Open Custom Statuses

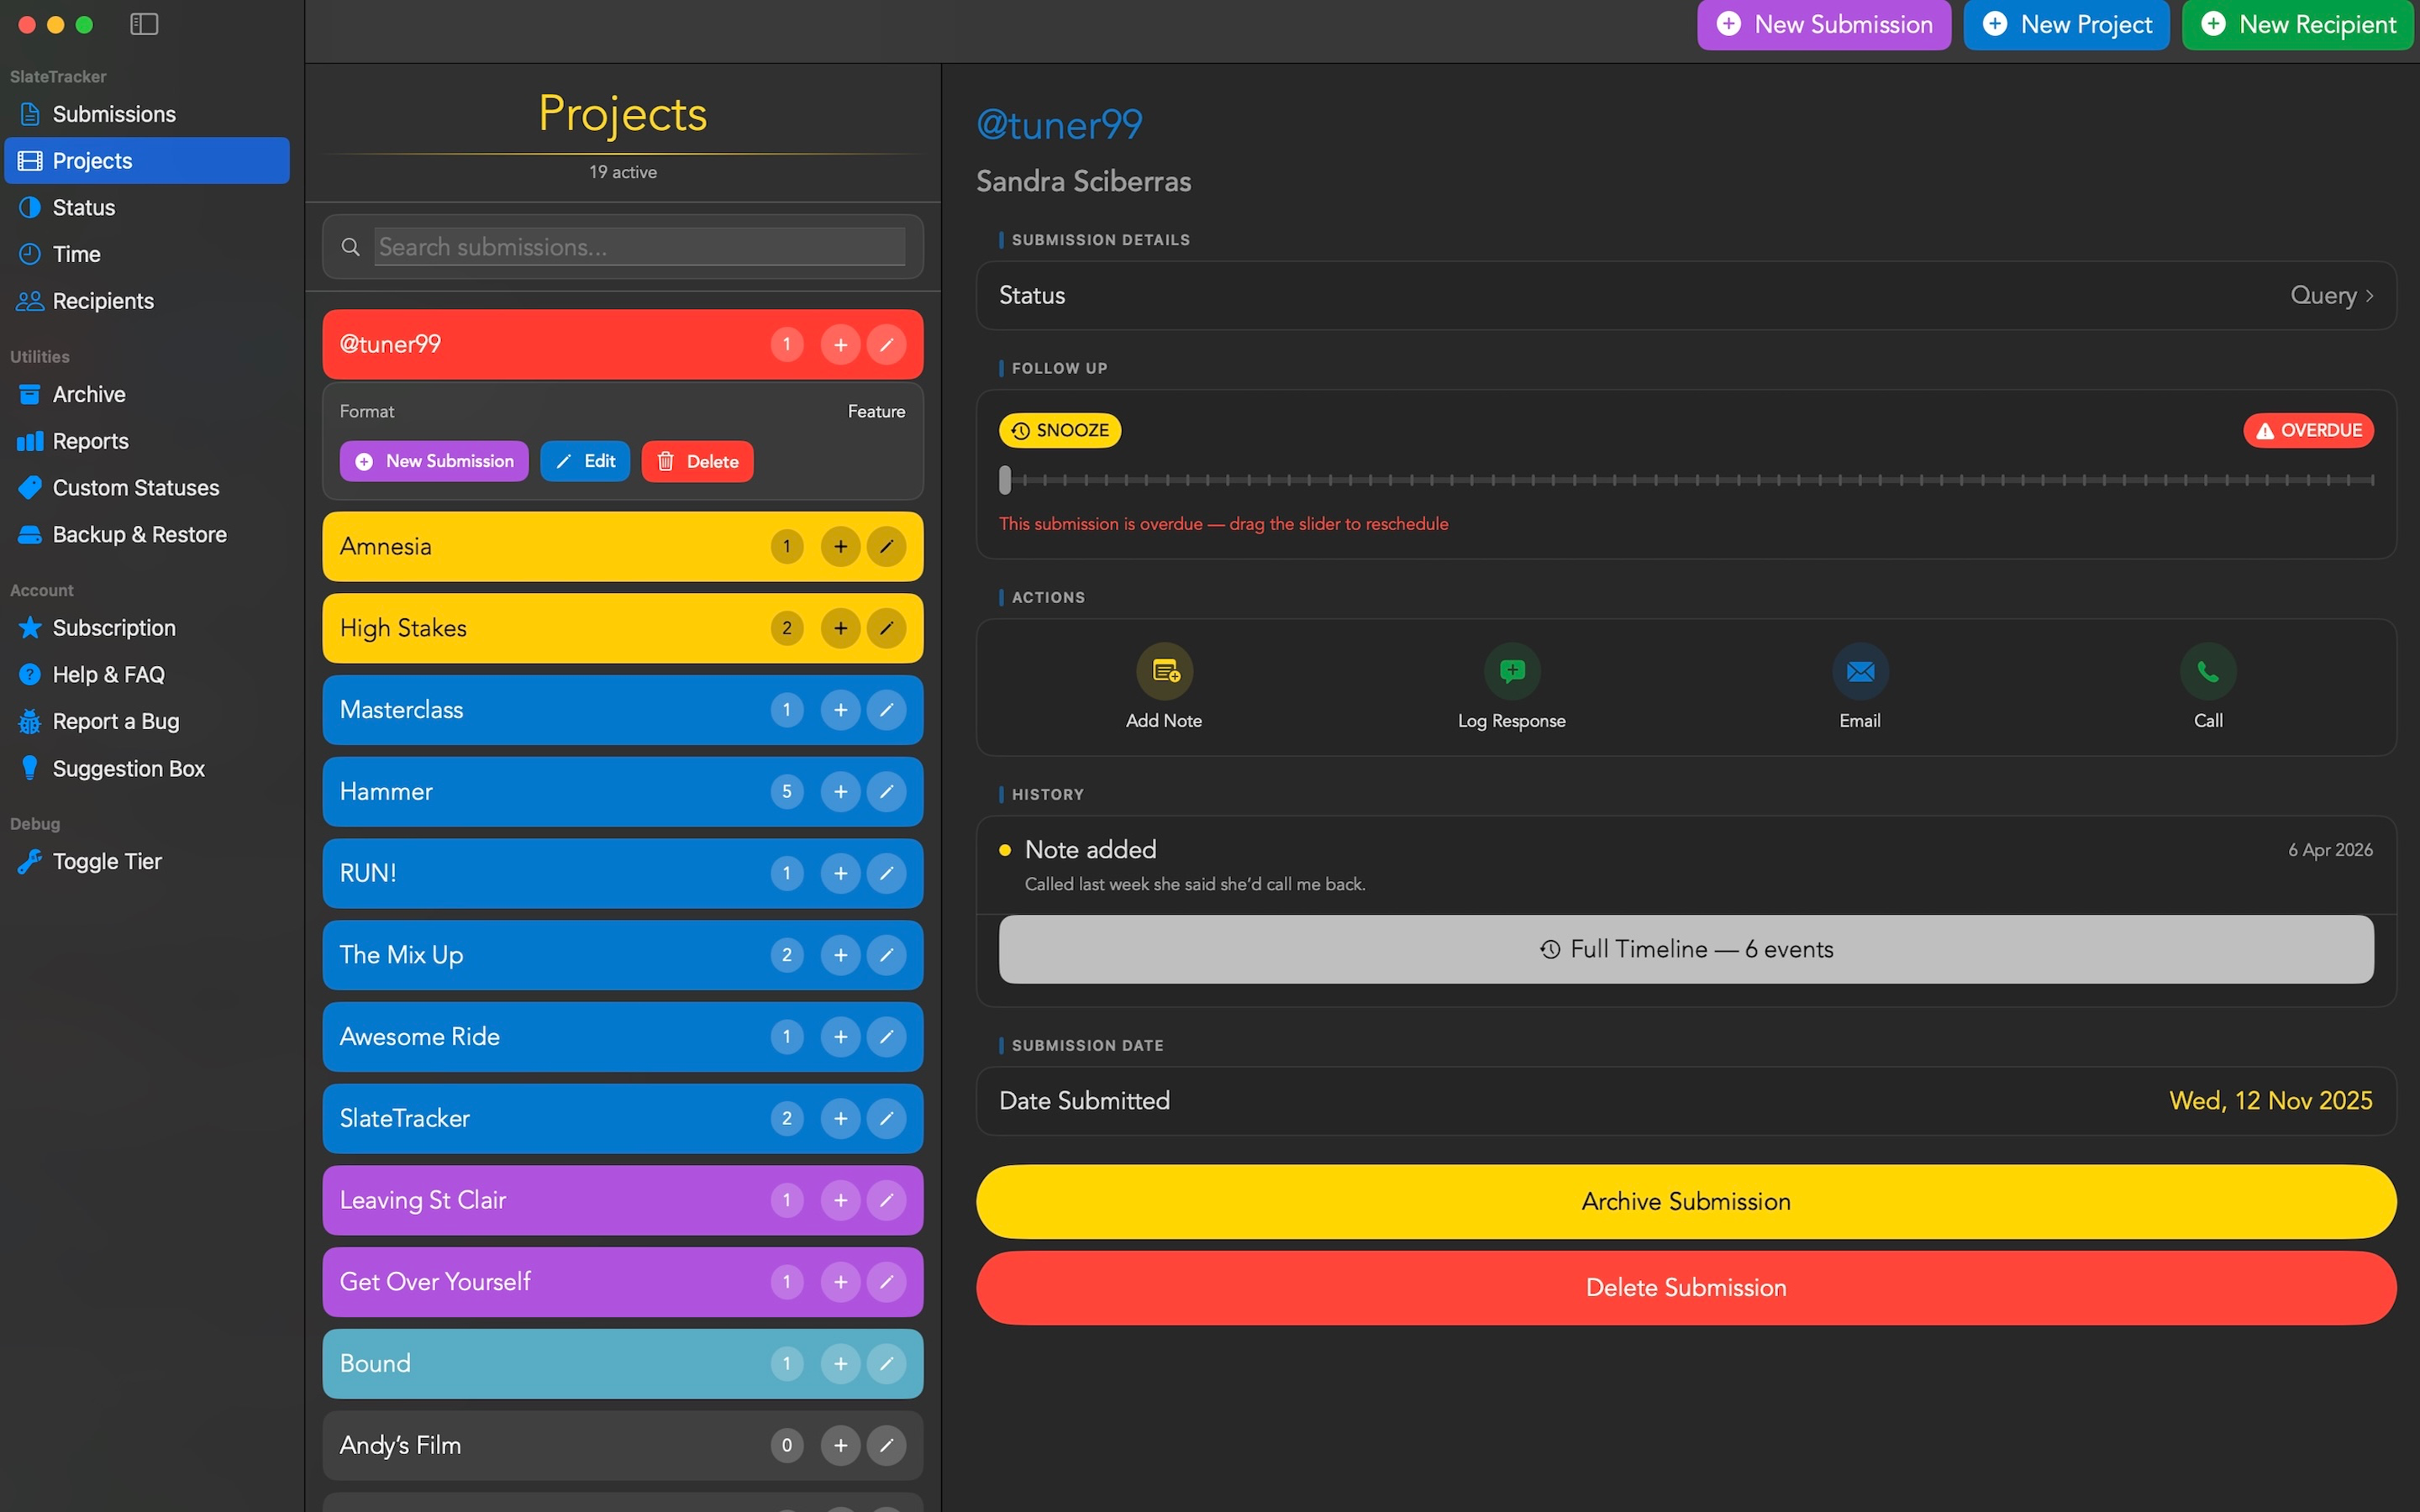coord(147,488)
